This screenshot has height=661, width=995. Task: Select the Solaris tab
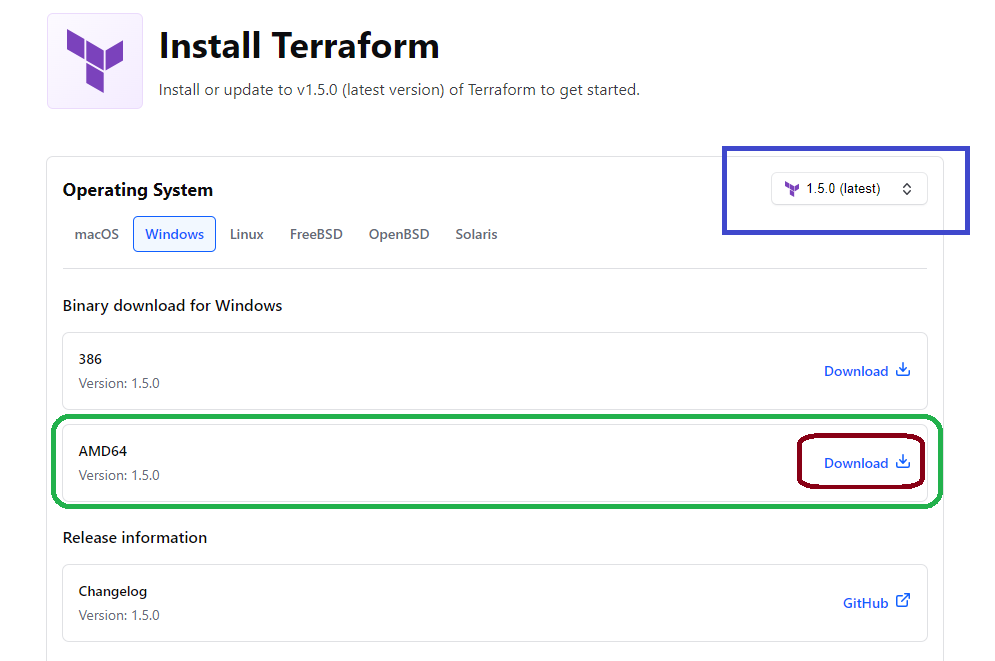(476, 234)
